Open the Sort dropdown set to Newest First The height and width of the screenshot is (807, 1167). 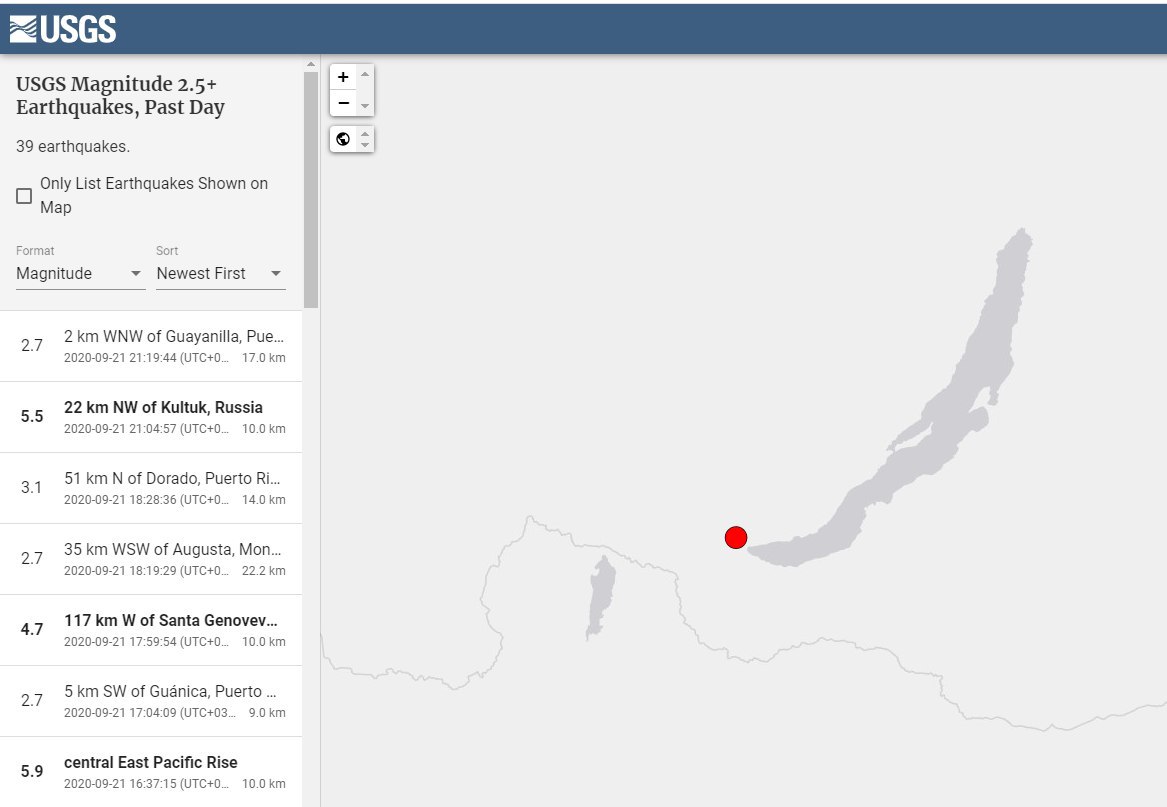[x=220, y=273]
